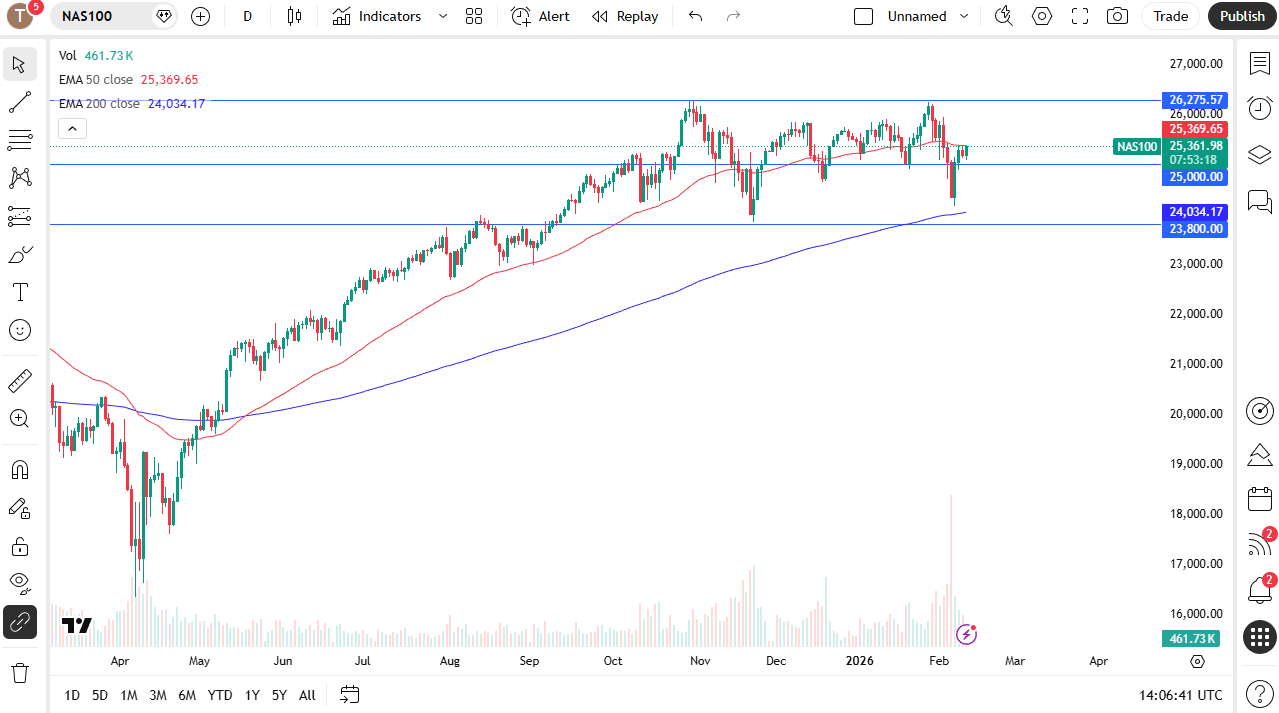Open the alerts clock panel
1279x713 pixels.
click(x=1260, y=108)
